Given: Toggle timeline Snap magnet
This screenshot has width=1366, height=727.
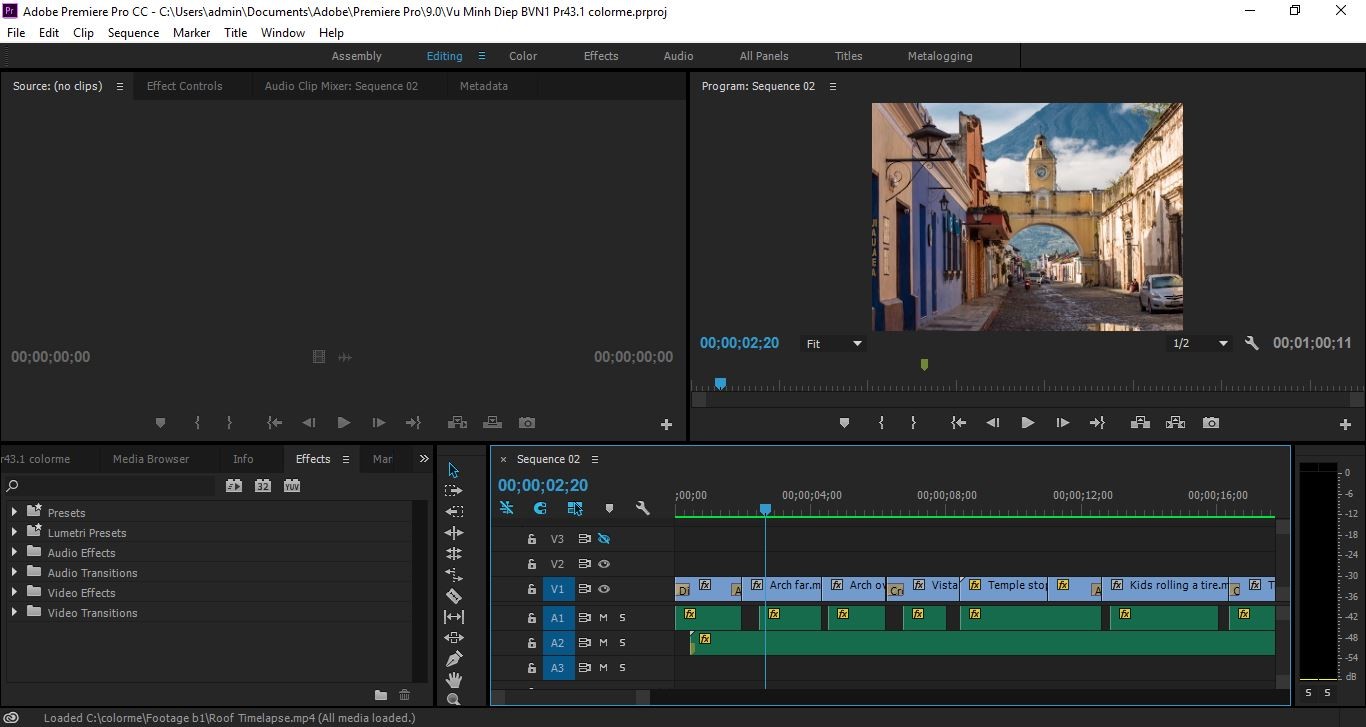Looking at the screenshot, I should pyautogui.click(x=540, y=508).
